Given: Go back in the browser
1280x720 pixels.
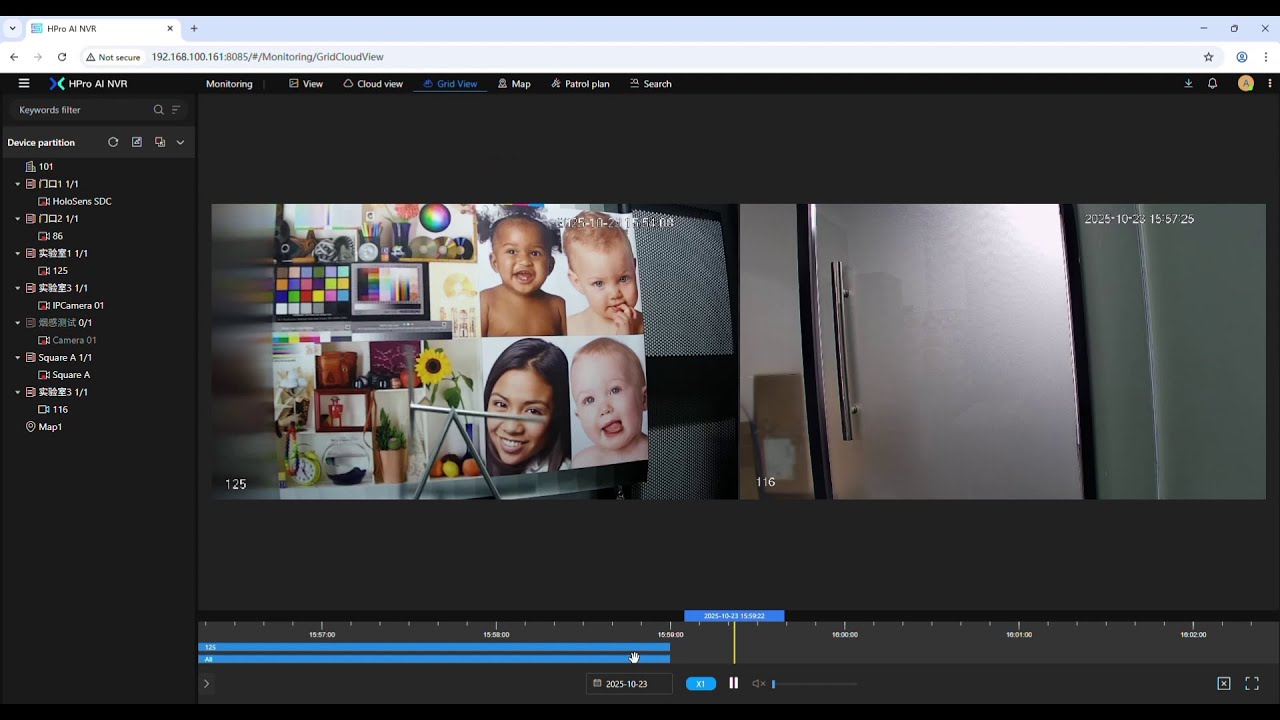Looking at the screenshot, I should pos(14,57).
